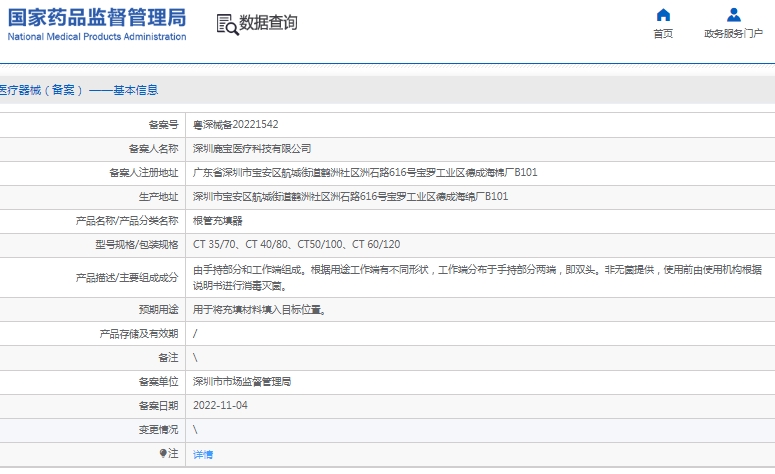The width and height of the screenshot is (775, 474).
Task: Click the 型号规格/包装规格 label
Action: pyautogui.click(x=137, y=245)
